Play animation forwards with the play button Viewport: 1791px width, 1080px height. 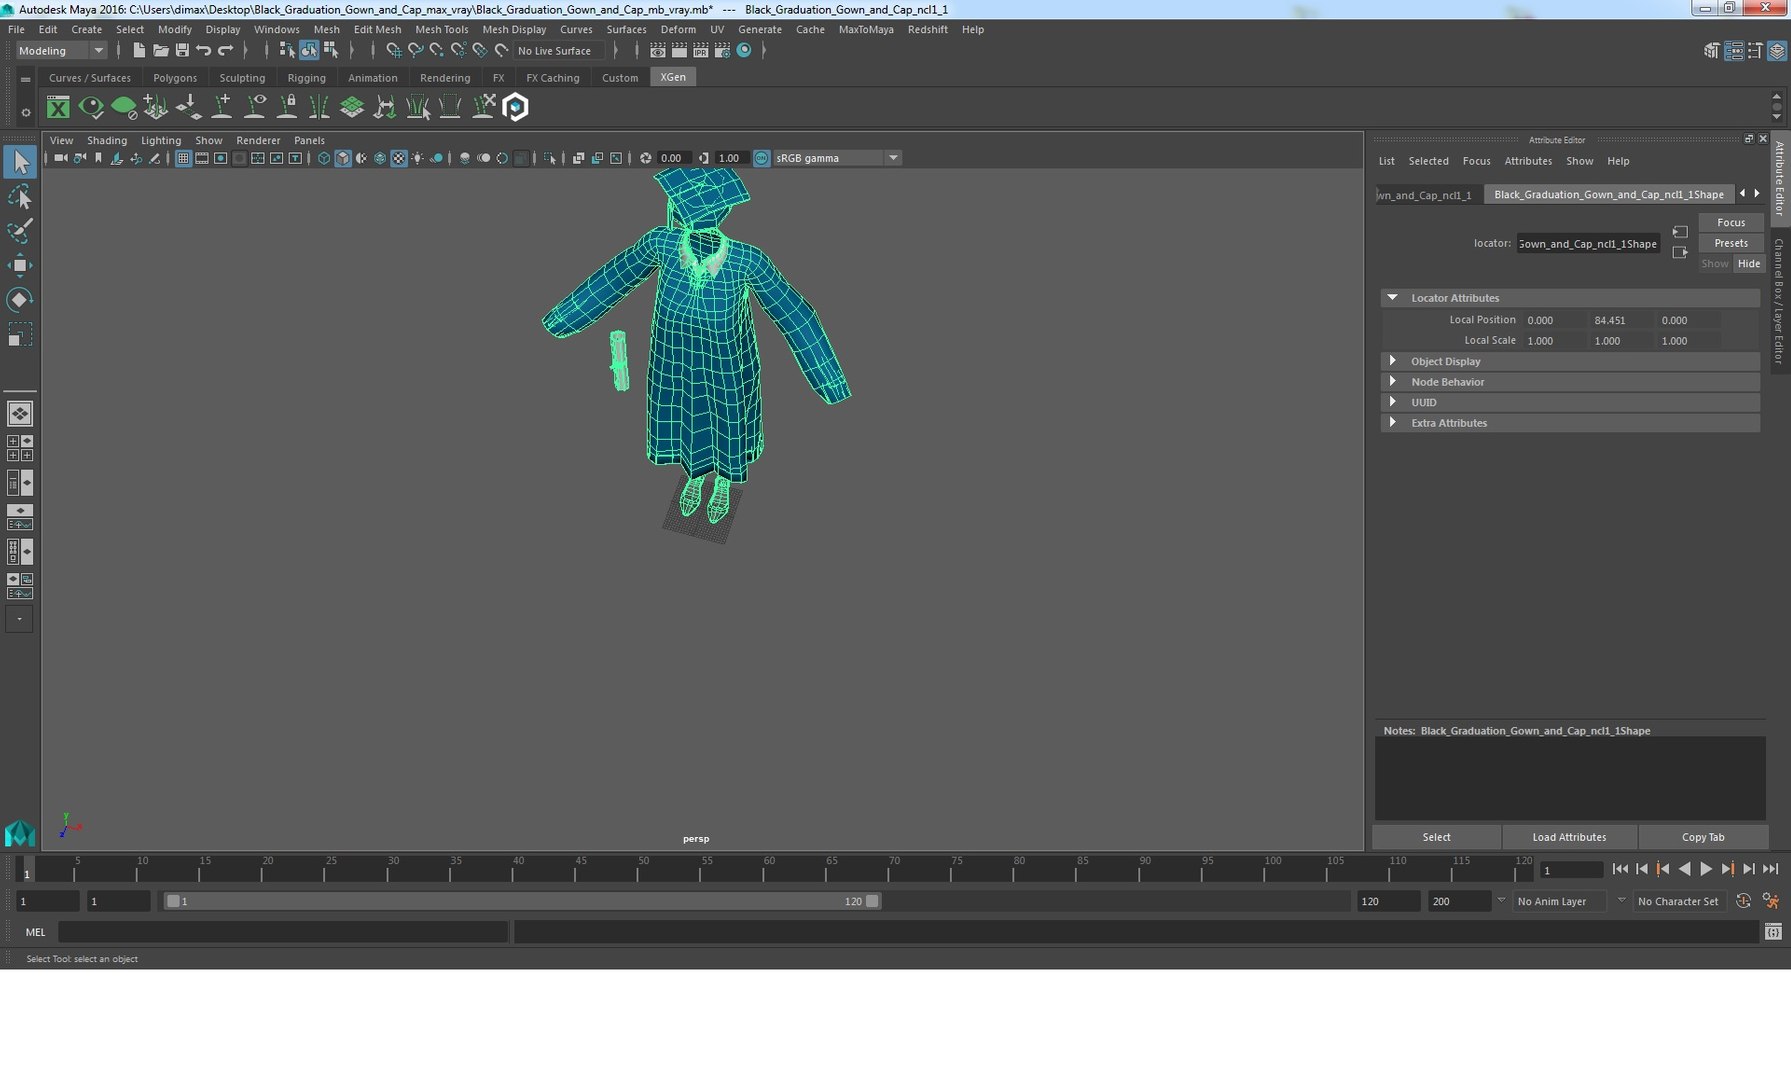[x=1706, y=869]
